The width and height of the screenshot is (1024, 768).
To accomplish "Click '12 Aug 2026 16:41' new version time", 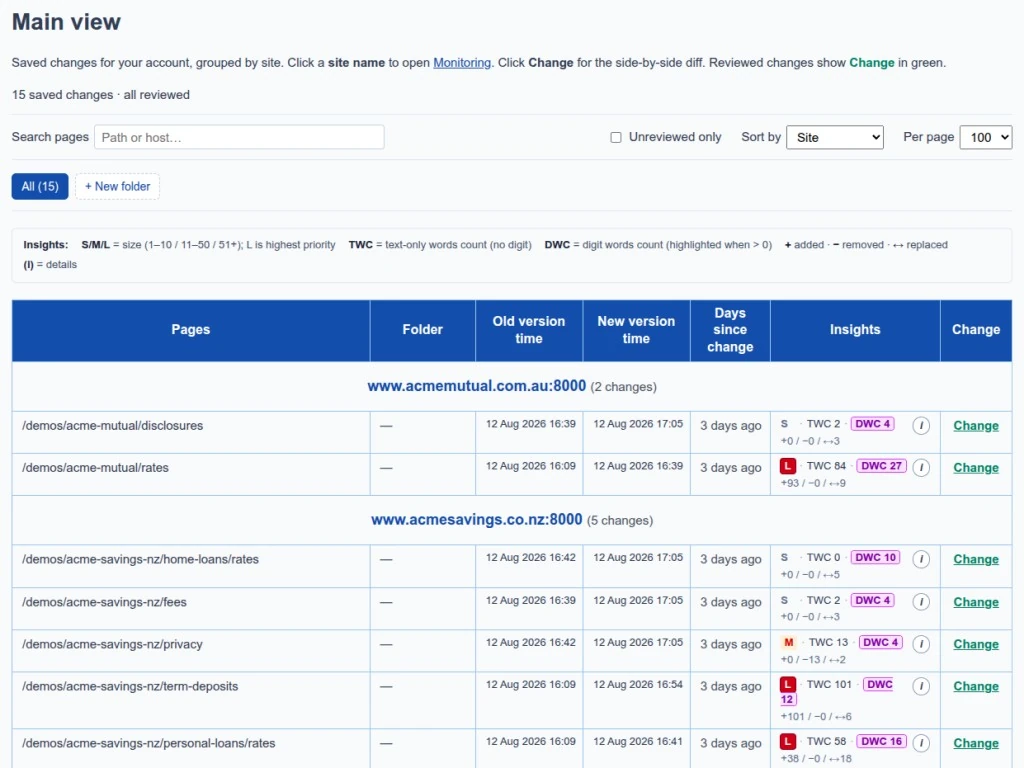I will click(x=638, y=741).
